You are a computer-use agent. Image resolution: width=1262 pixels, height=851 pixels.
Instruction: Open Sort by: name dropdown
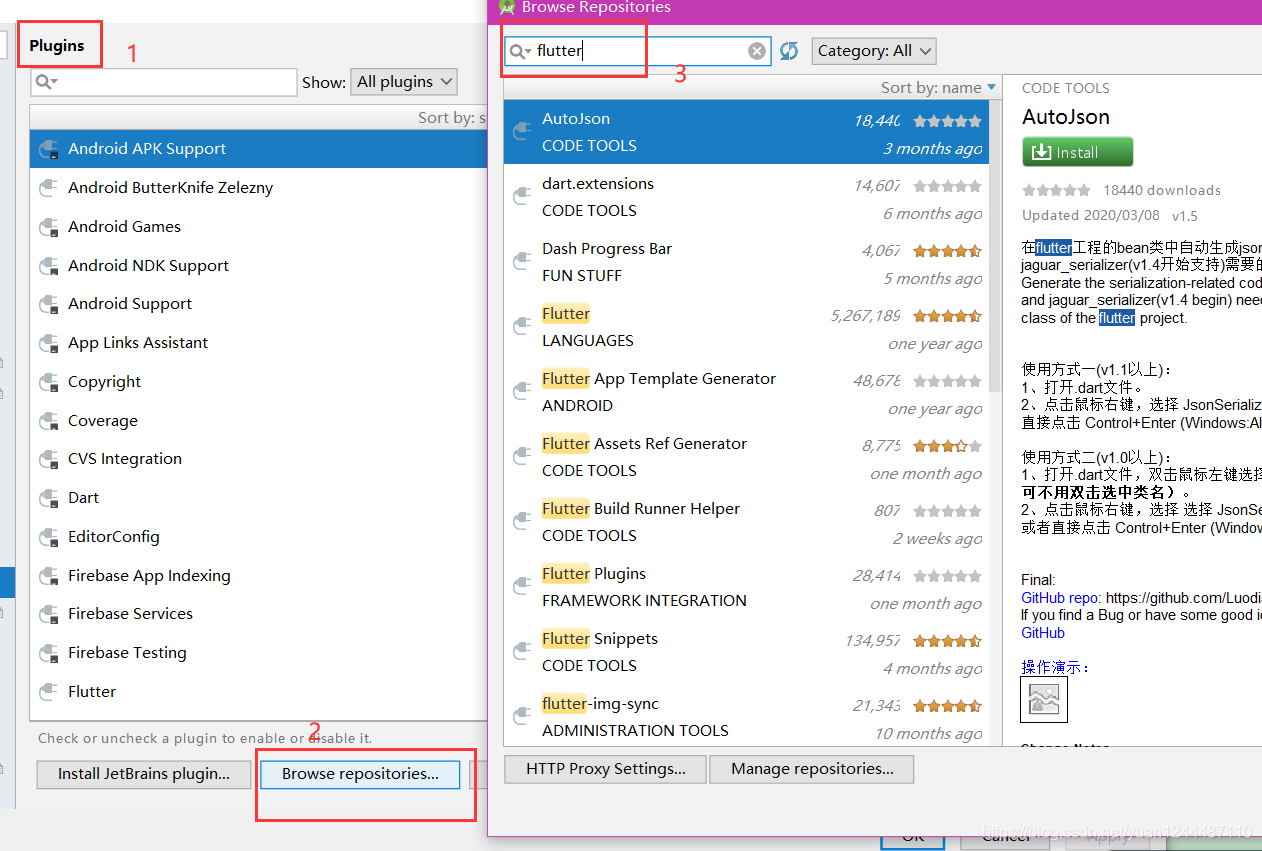click(x=939, y=88)
